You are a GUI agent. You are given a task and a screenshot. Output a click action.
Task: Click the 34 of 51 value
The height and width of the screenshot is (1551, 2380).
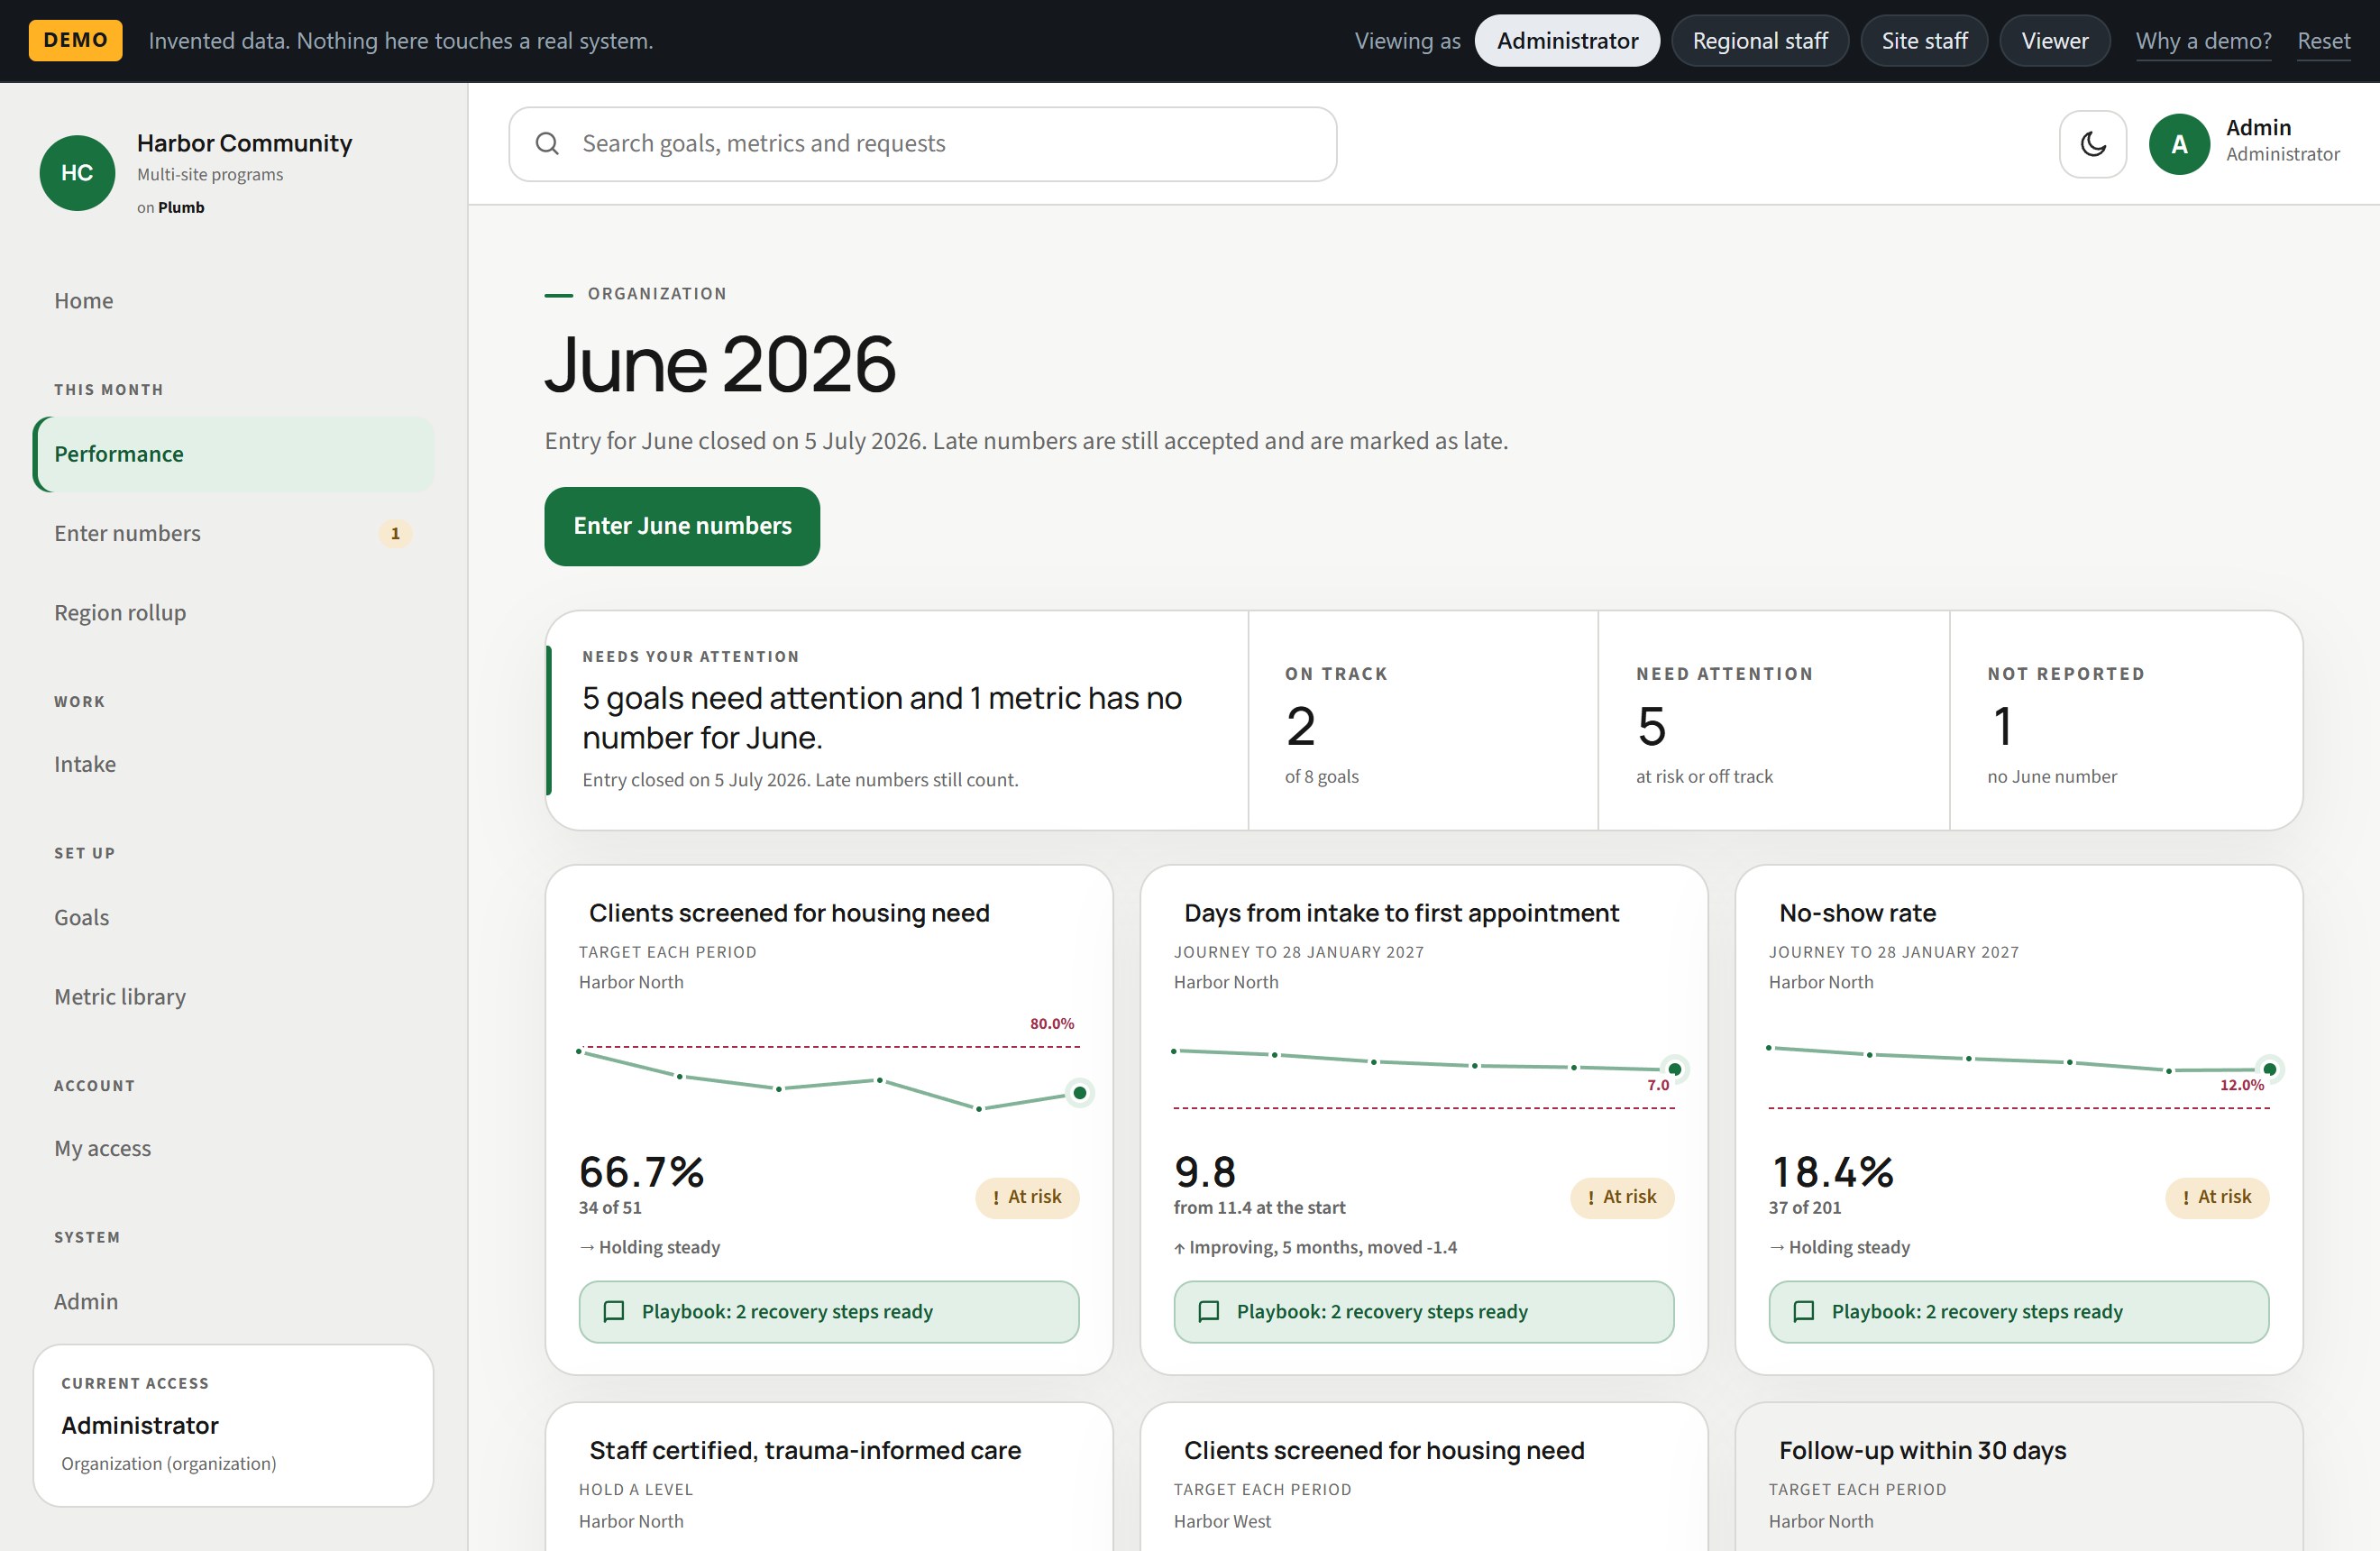(x=610, y=1207)
